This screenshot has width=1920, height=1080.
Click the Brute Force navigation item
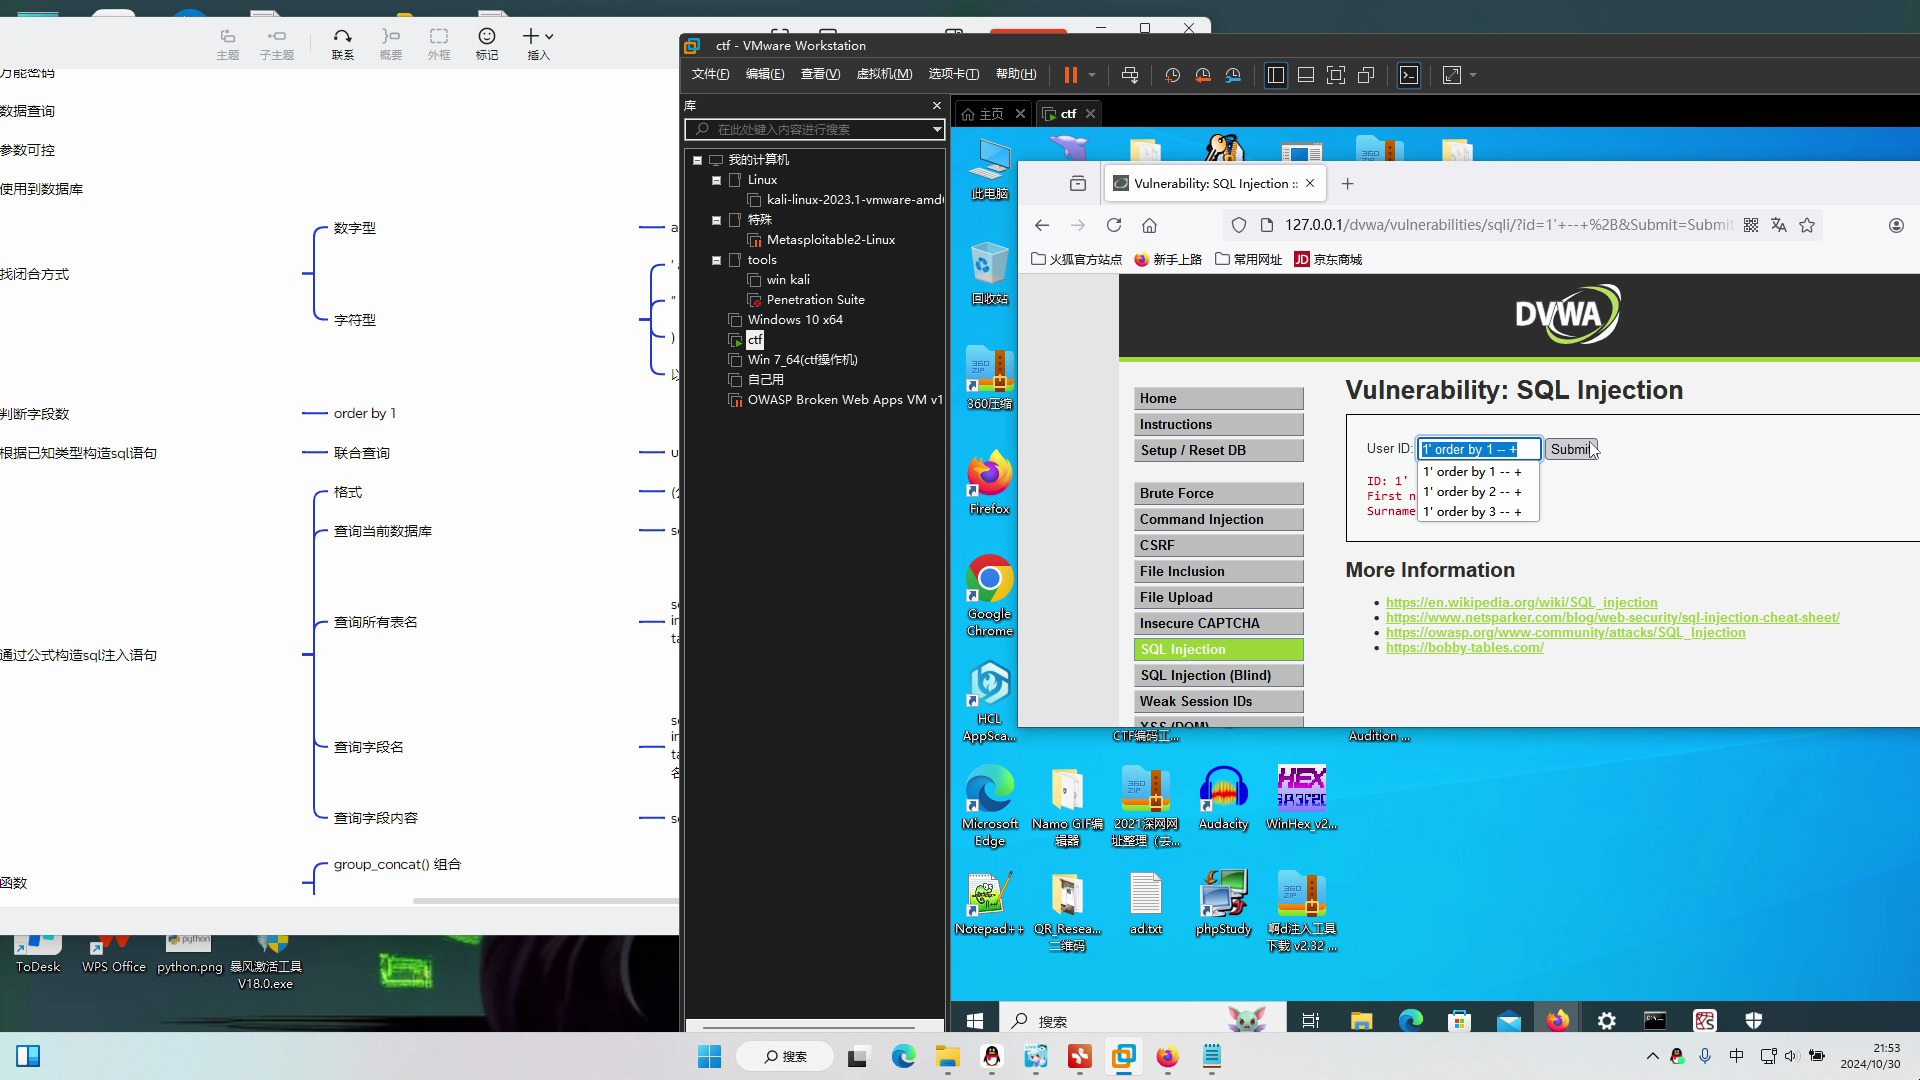tap(1217, 492)
